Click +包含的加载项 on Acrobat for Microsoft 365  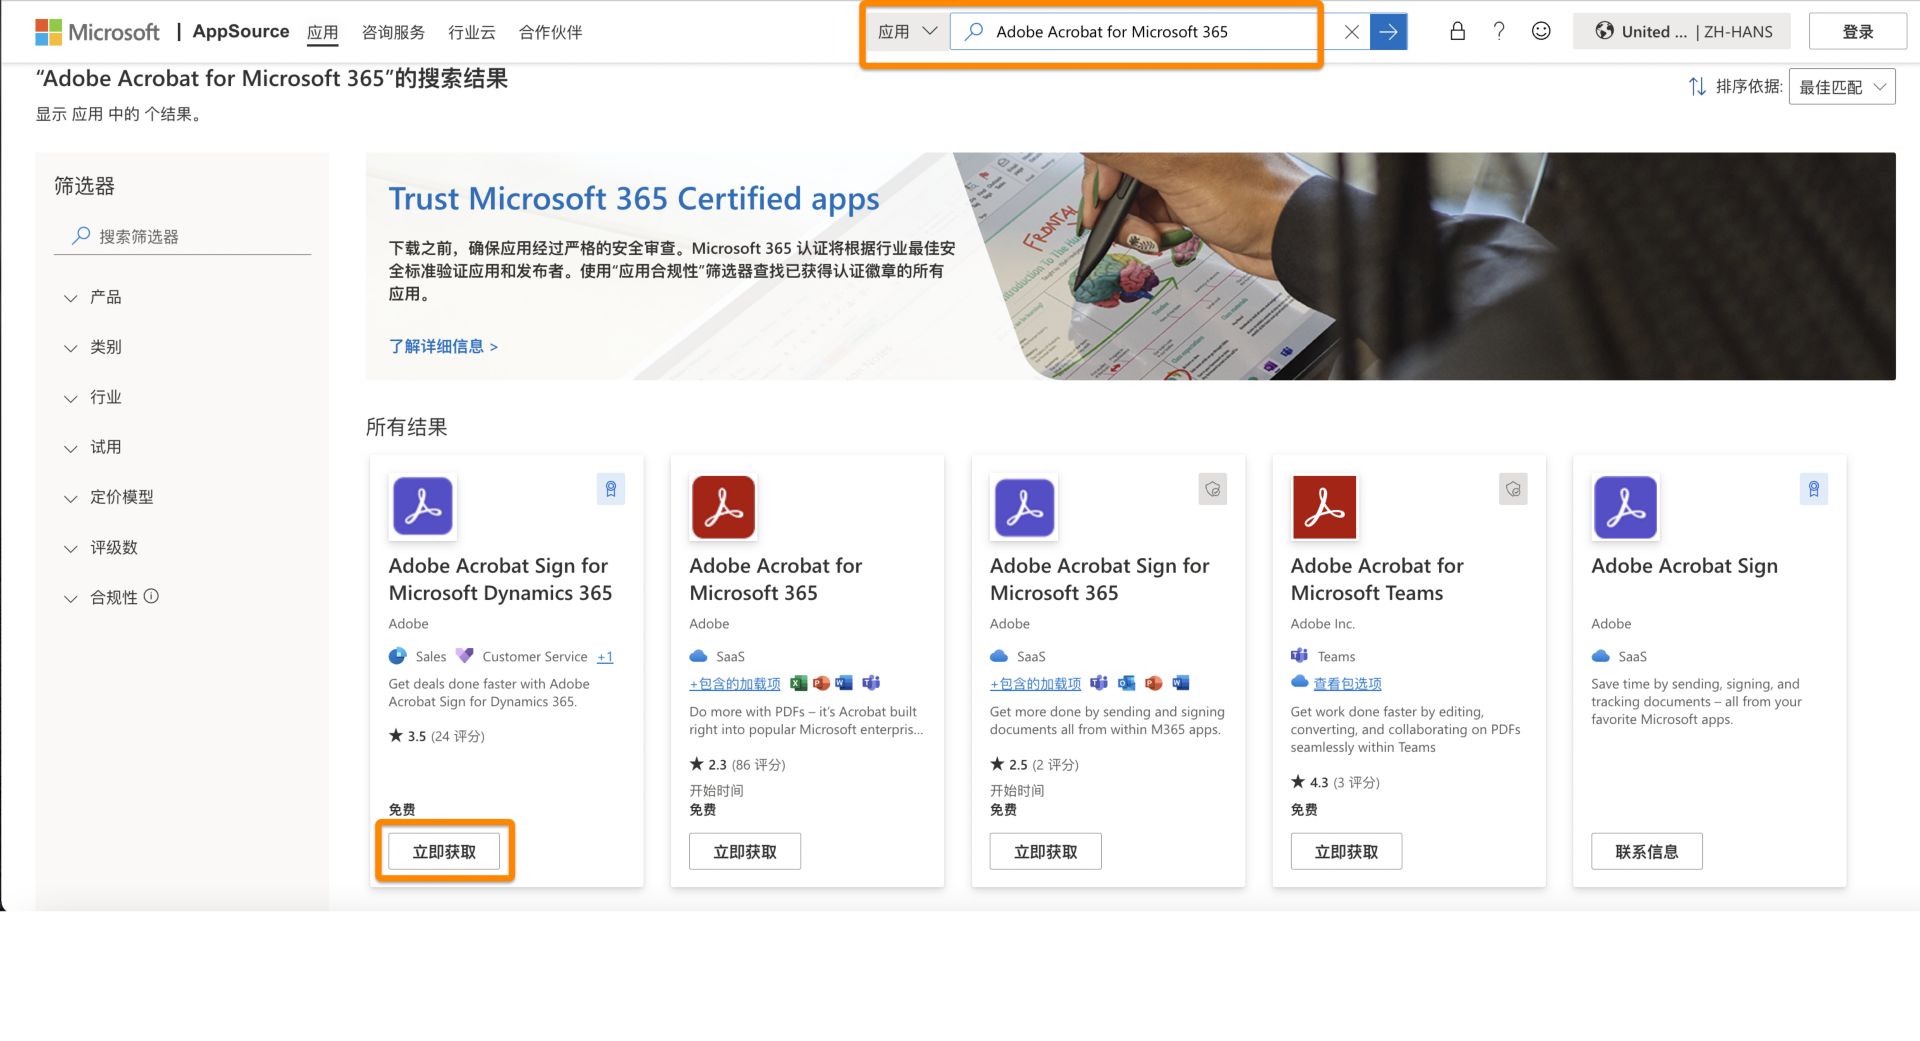(735, 684)
